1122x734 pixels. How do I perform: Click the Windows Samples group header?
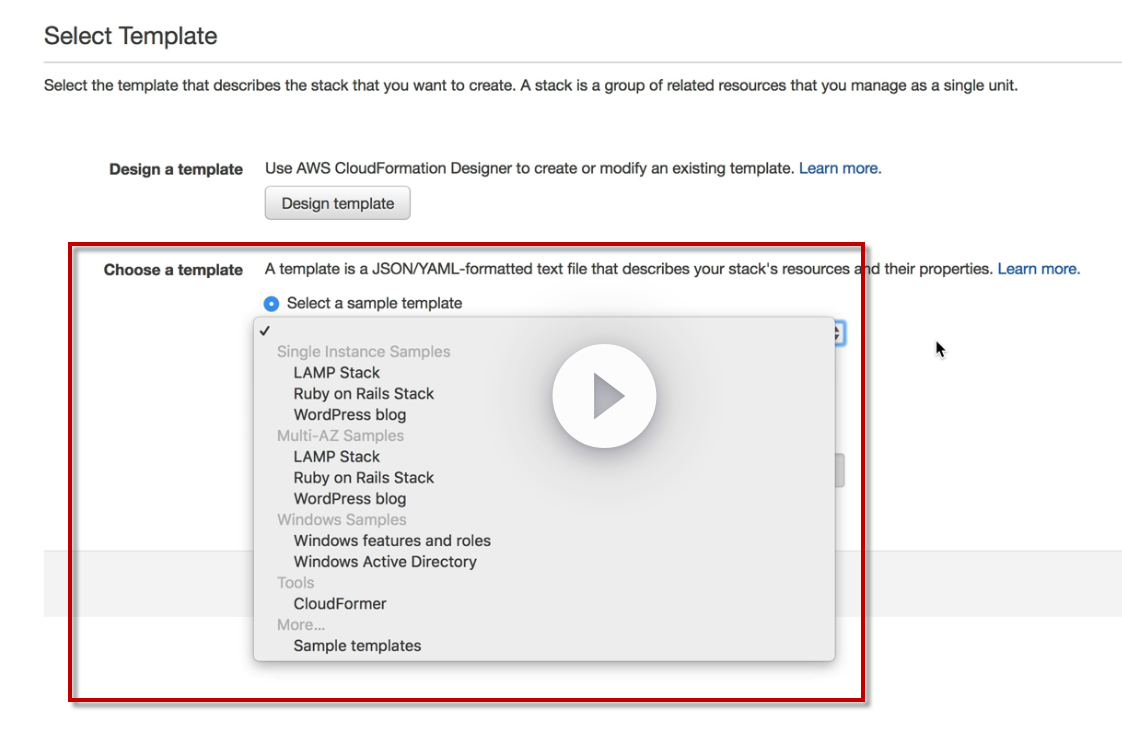(341, 519)
